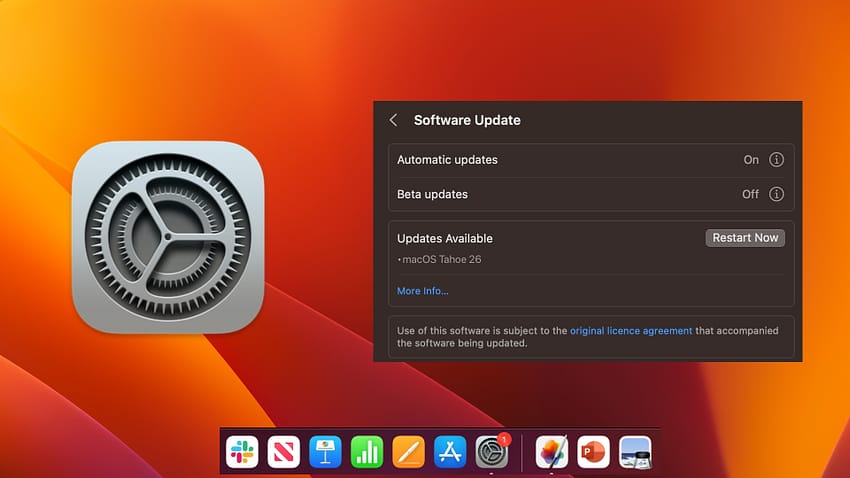Click the large System Settings gear icon

168,237
